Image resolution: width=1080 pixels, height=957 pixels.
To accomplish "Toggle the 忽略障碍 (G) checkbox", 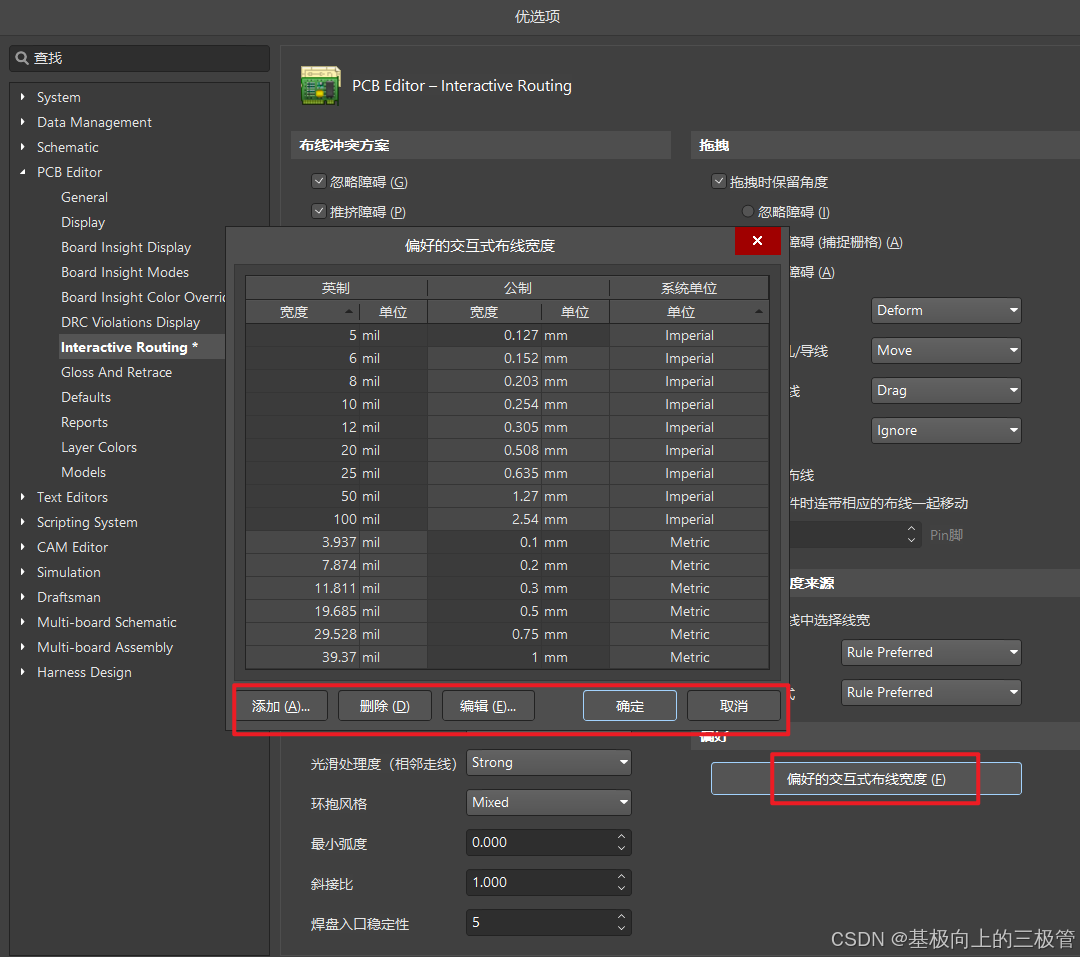I will tap(318, 181).
